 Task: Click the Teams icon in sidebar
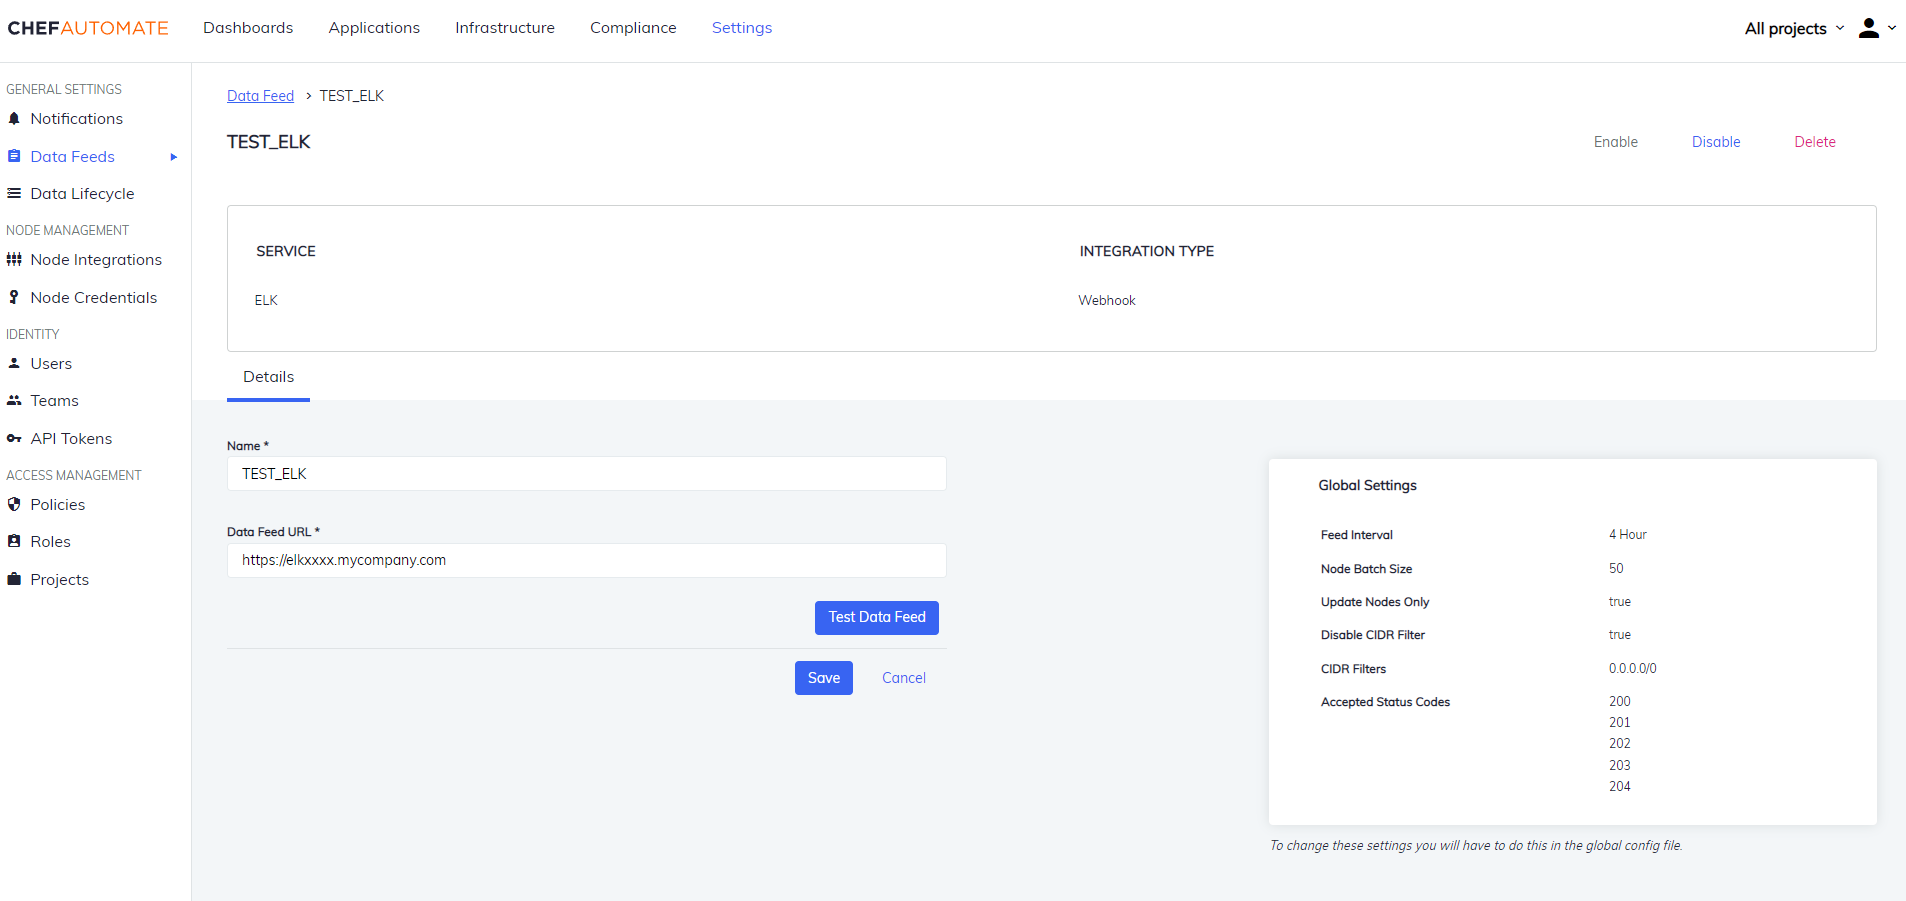[14, 400]
